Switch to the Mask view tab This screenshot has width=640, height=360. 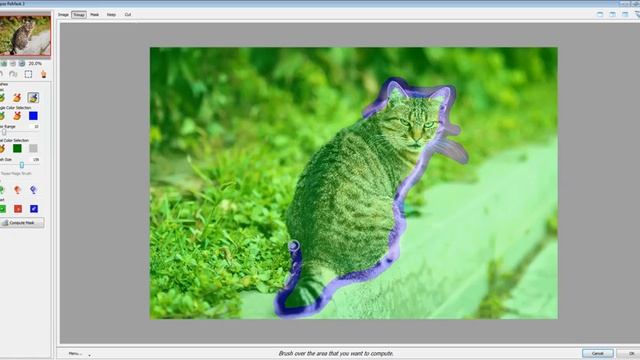pyautogui.click(x=94, y=14)
